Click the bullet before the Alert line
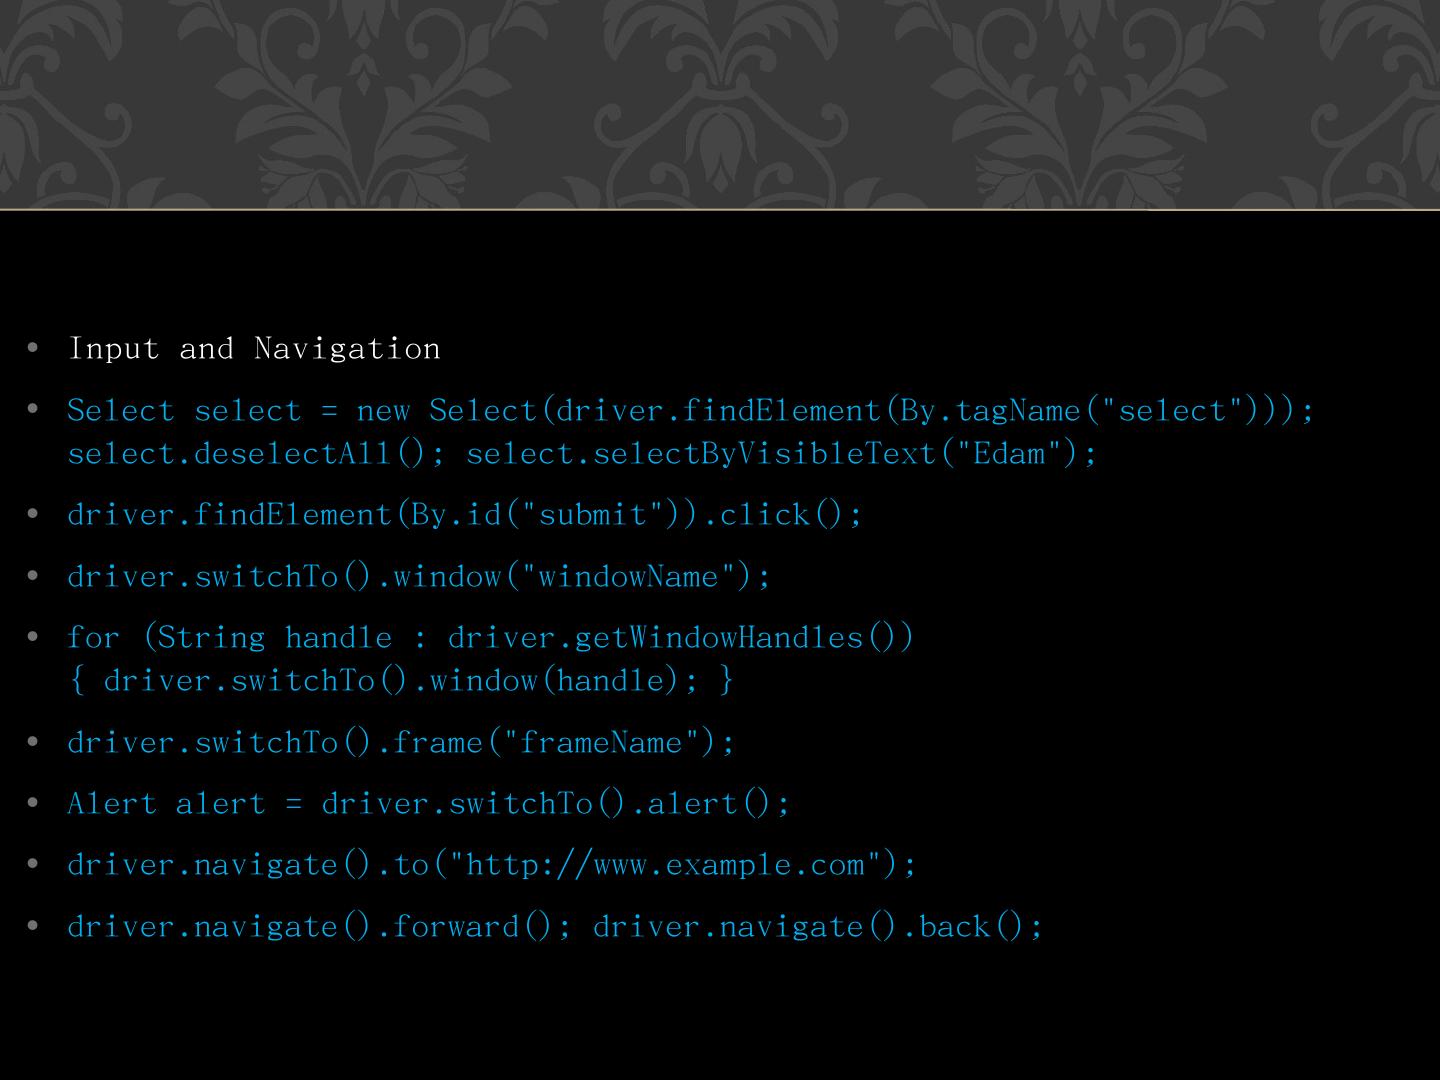The height and width of the screenshot is (1080, 1440). point(33,803)
